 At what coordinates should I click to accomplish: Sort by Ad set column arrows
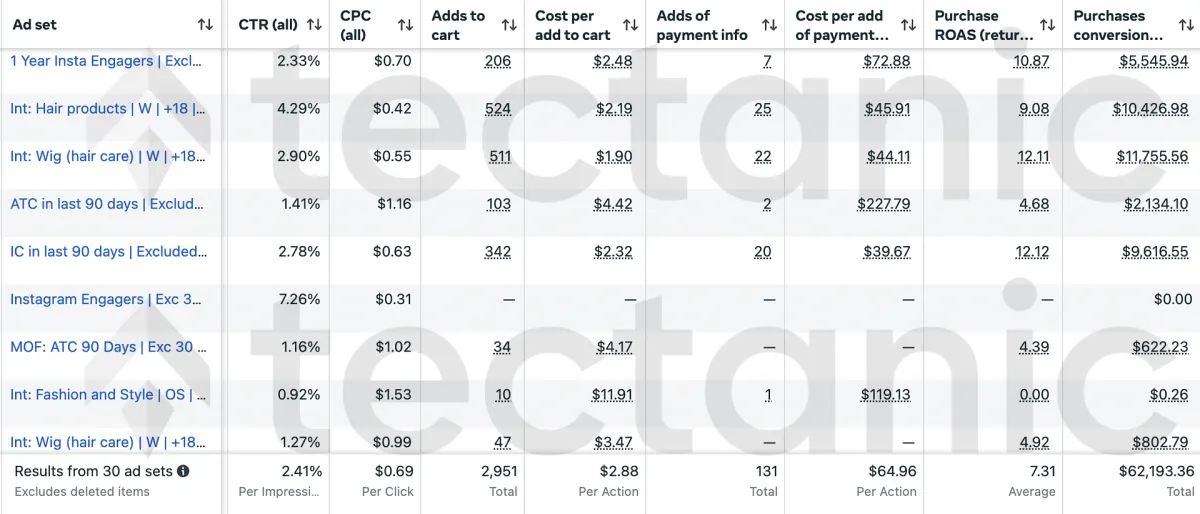click(205, 25)
